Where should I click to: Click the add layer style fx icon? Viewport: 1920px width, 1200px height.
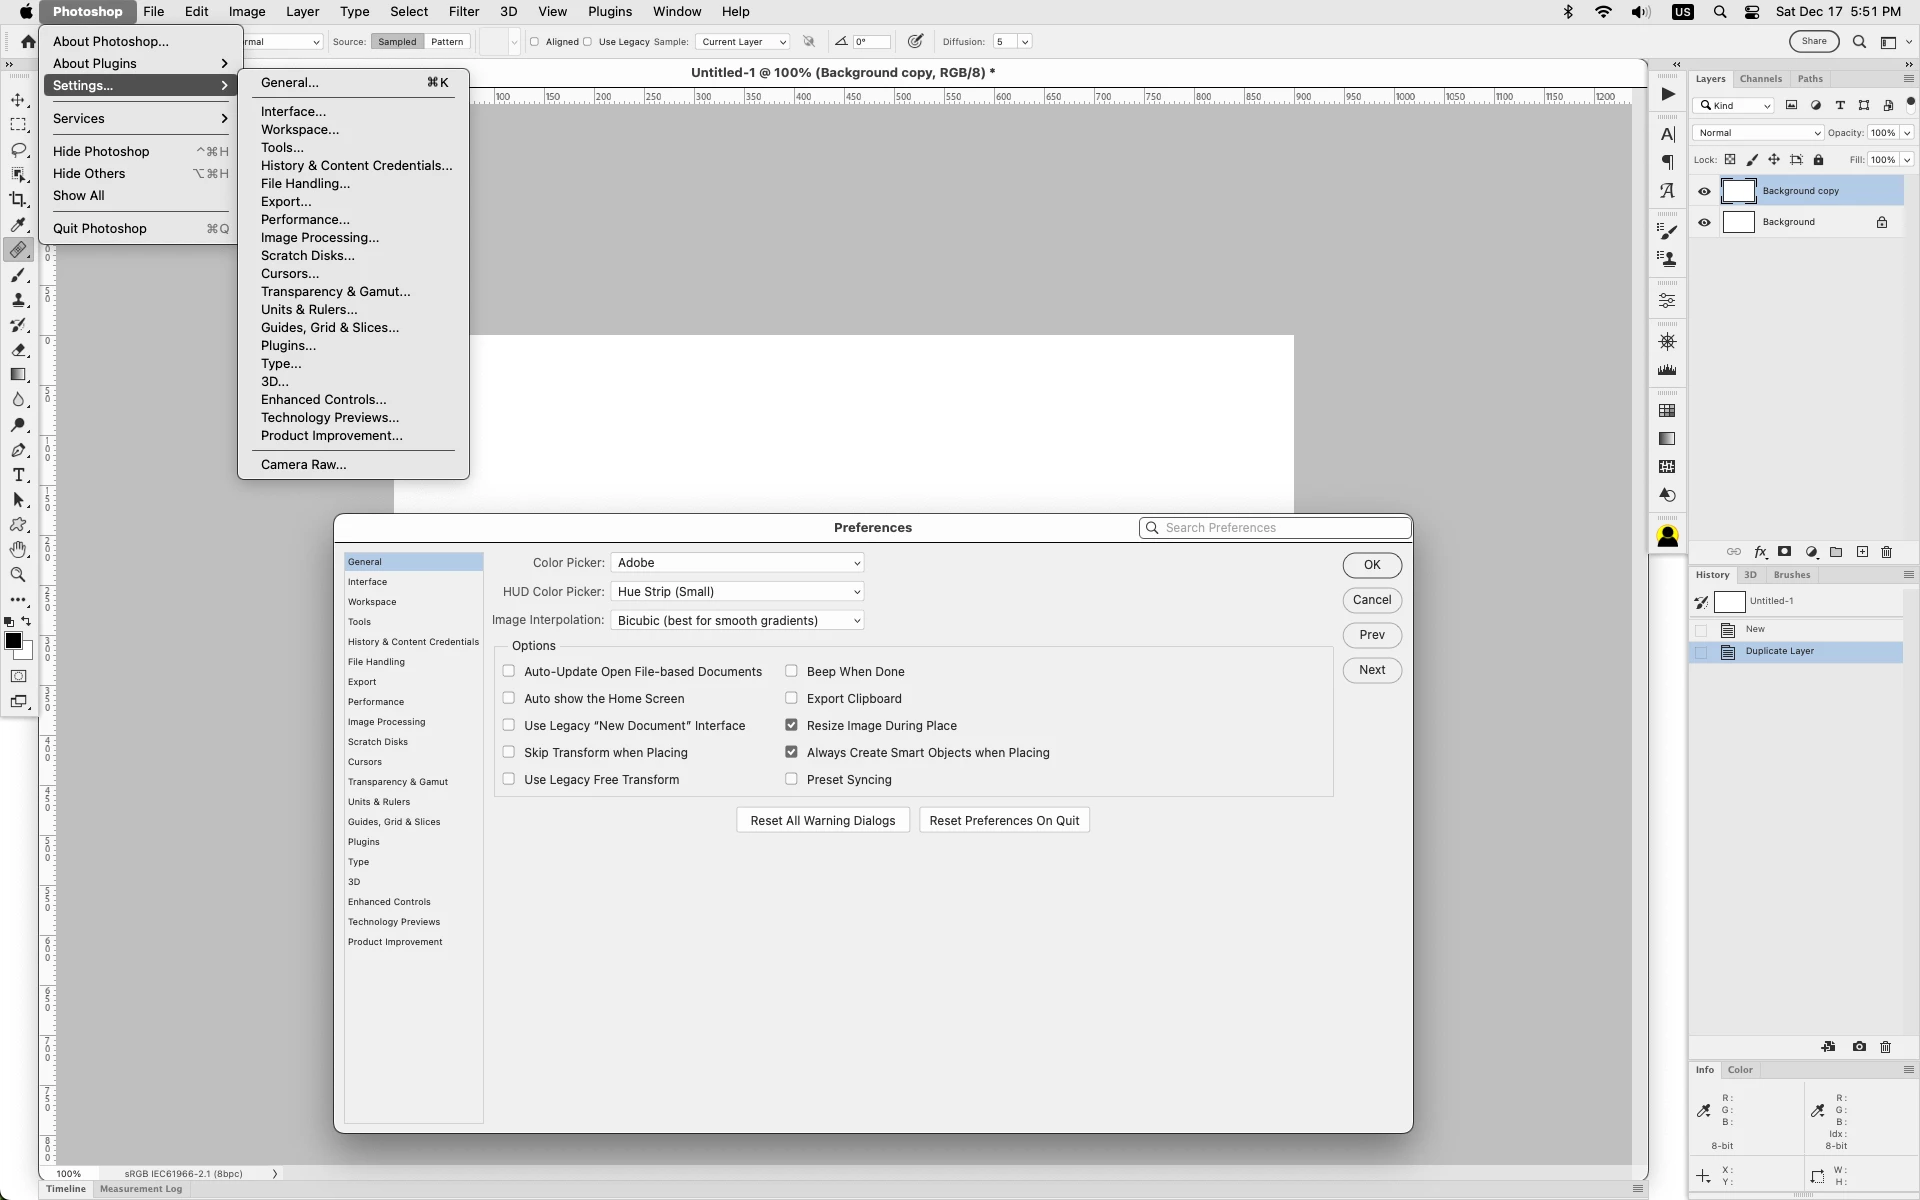pos(1760,552)
